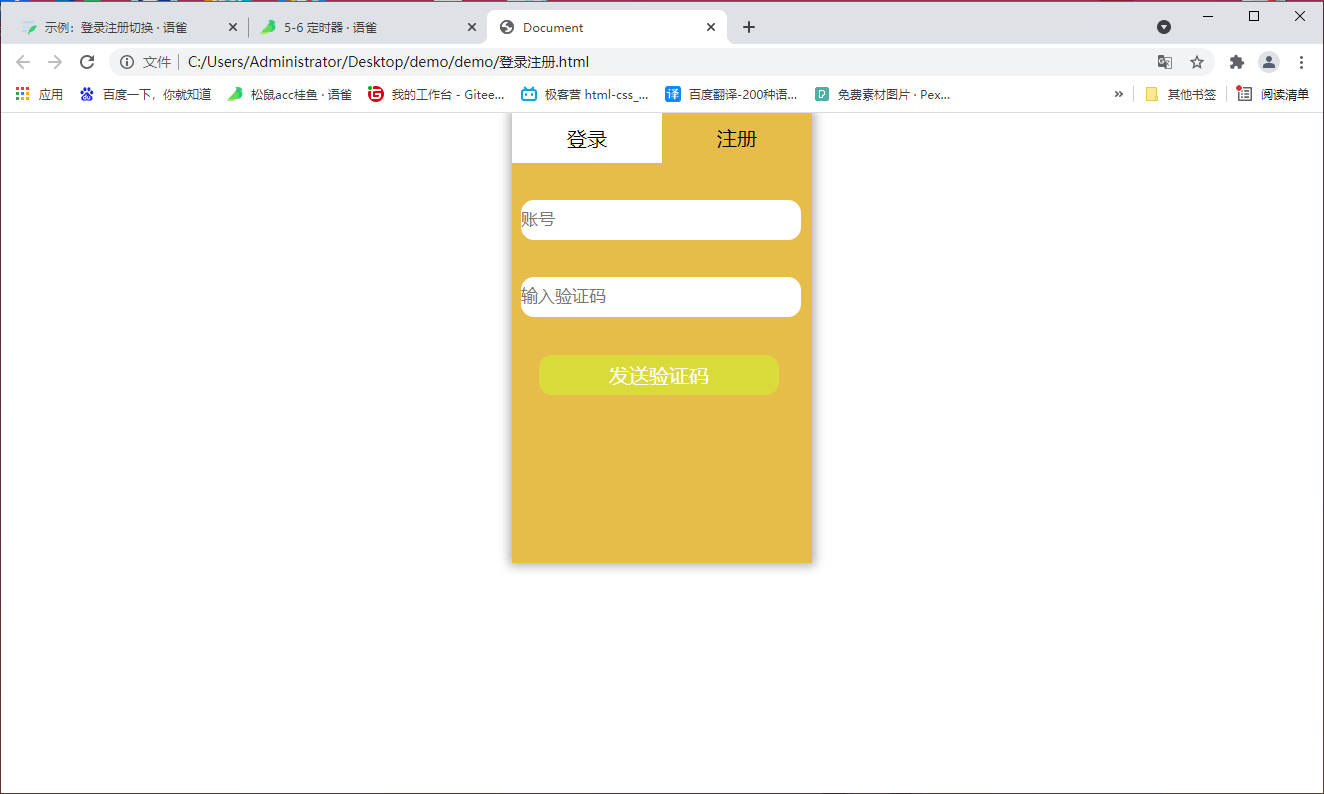Open 免费素材图片 · Pex bookmark
The height and width of the screenshot is (794, 1324).
[x=883, y=95]
